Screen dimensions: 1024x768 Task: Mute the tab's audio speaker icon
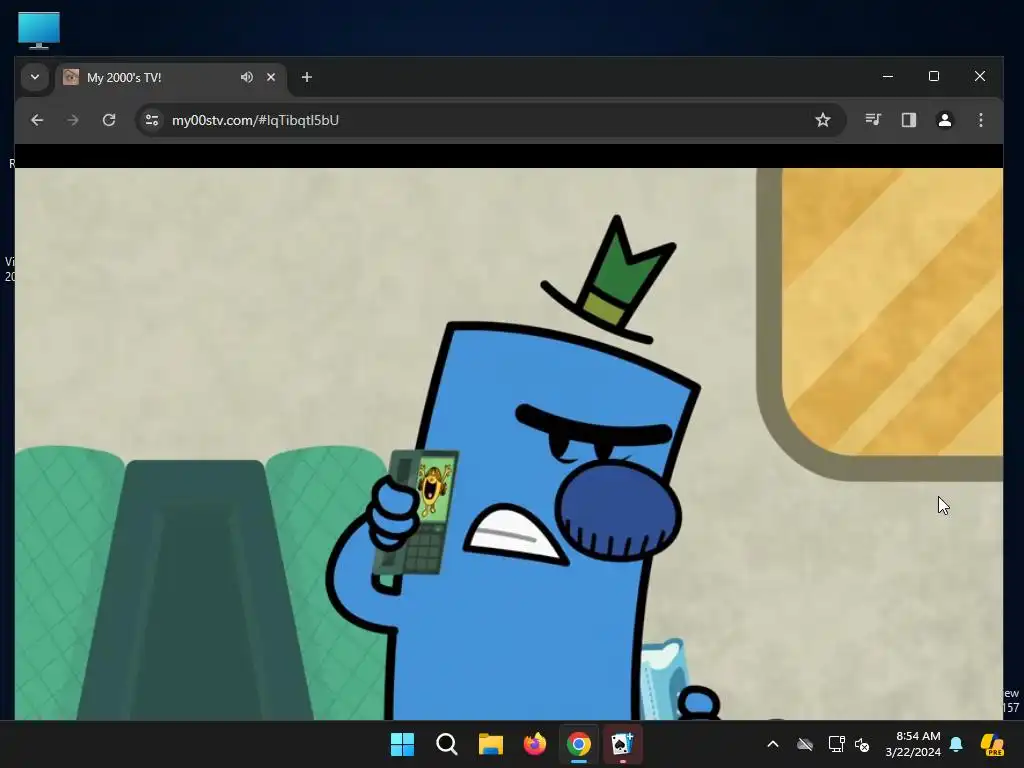[x=246, y=77]
